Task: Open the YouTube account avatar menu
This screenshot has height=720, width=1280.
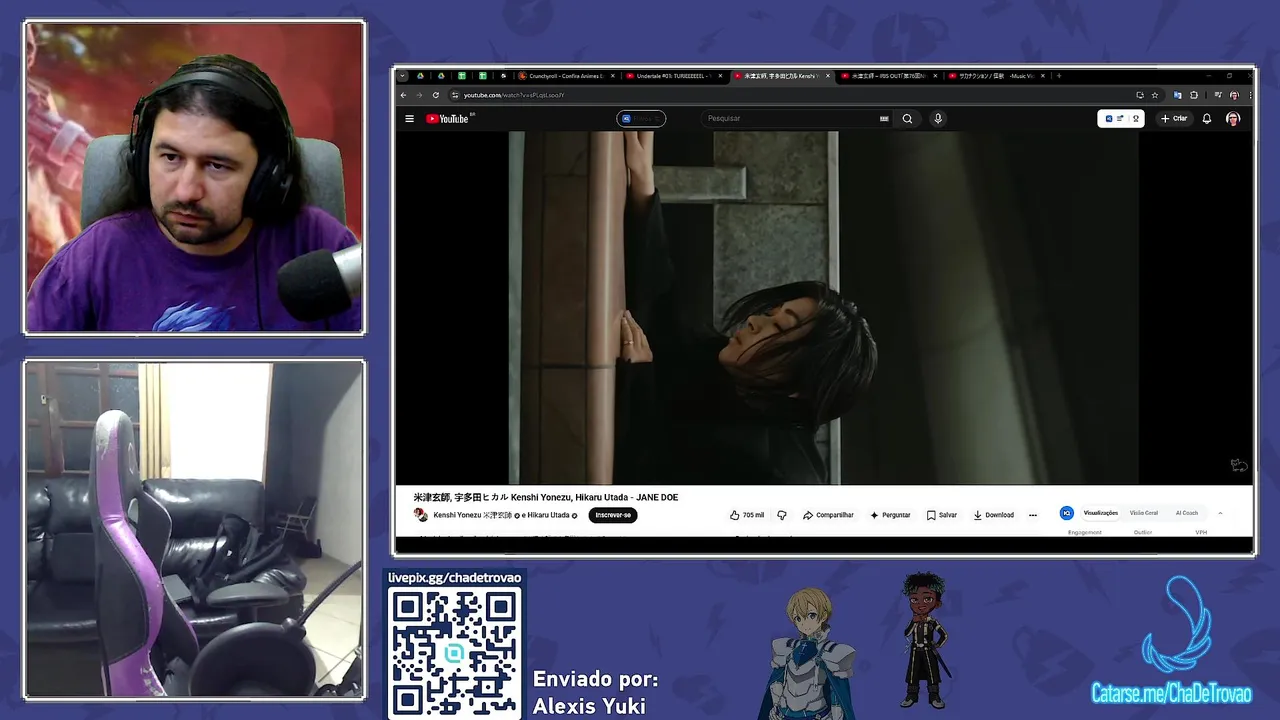Action: (x=1233, y=118)
